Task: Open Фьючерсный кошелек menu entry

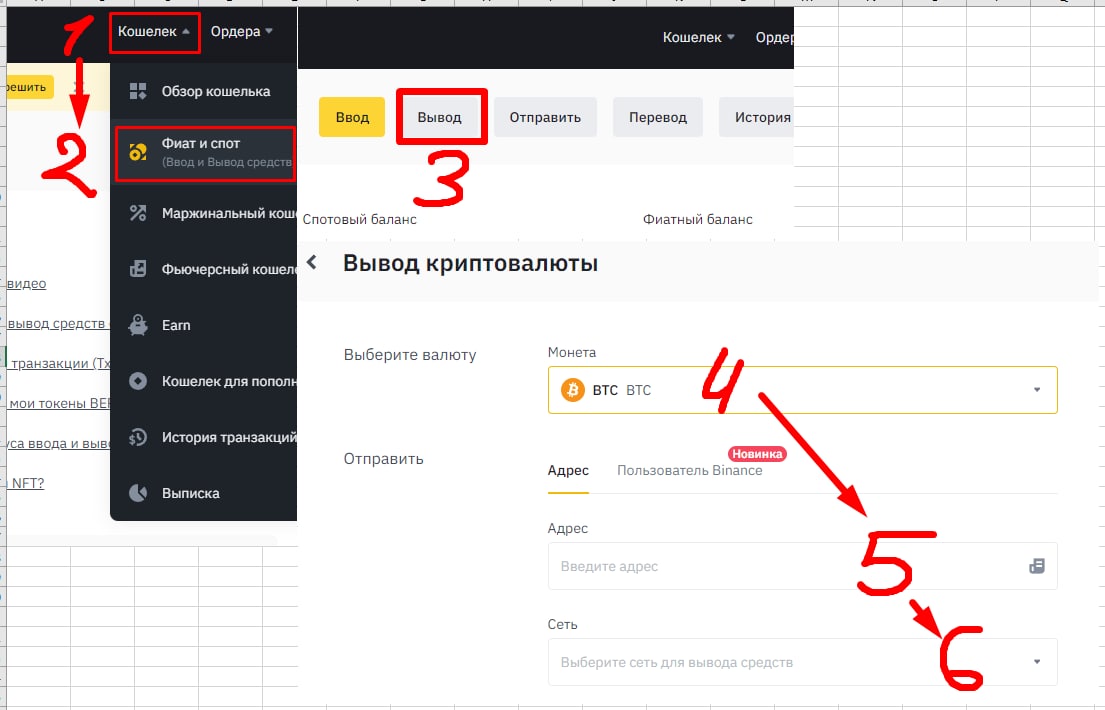Action: [x=204, y=269]
